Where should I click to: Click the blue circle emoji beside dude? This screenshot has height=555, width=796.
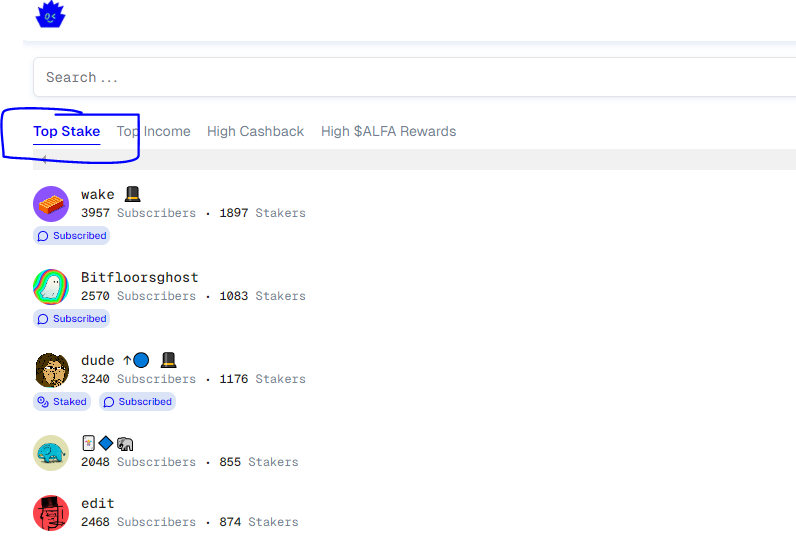tap(141, 360)
